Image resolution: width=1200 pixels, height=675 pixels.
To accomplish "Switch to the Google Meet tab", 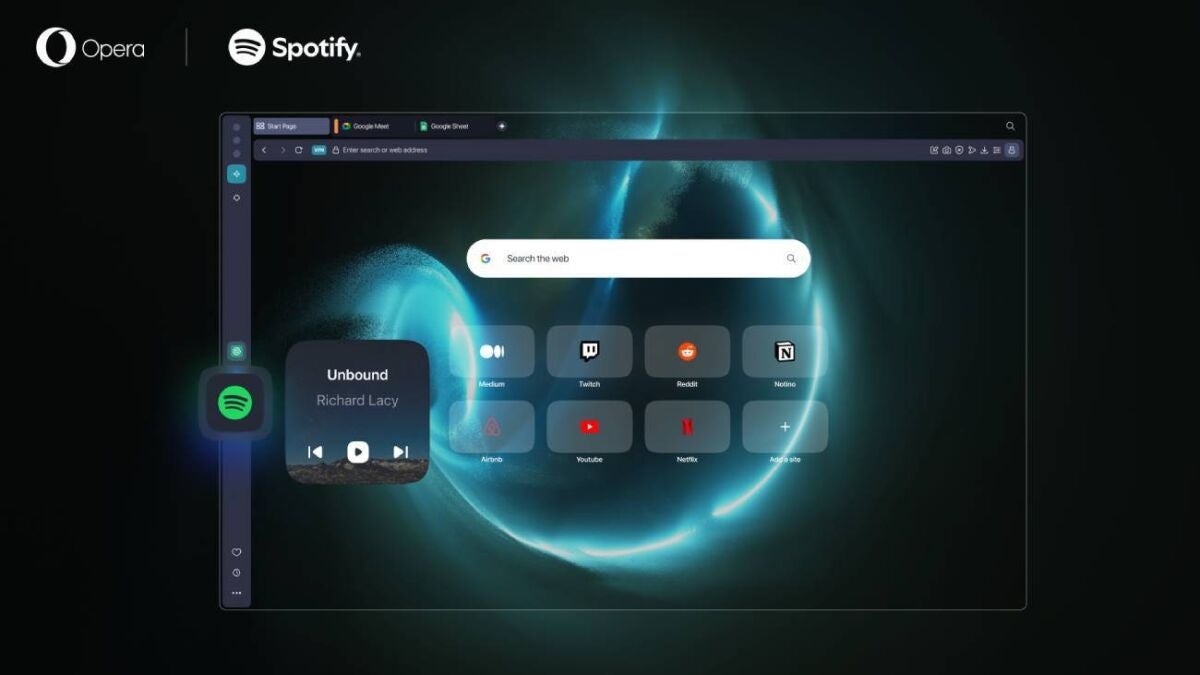I will 370,127.
